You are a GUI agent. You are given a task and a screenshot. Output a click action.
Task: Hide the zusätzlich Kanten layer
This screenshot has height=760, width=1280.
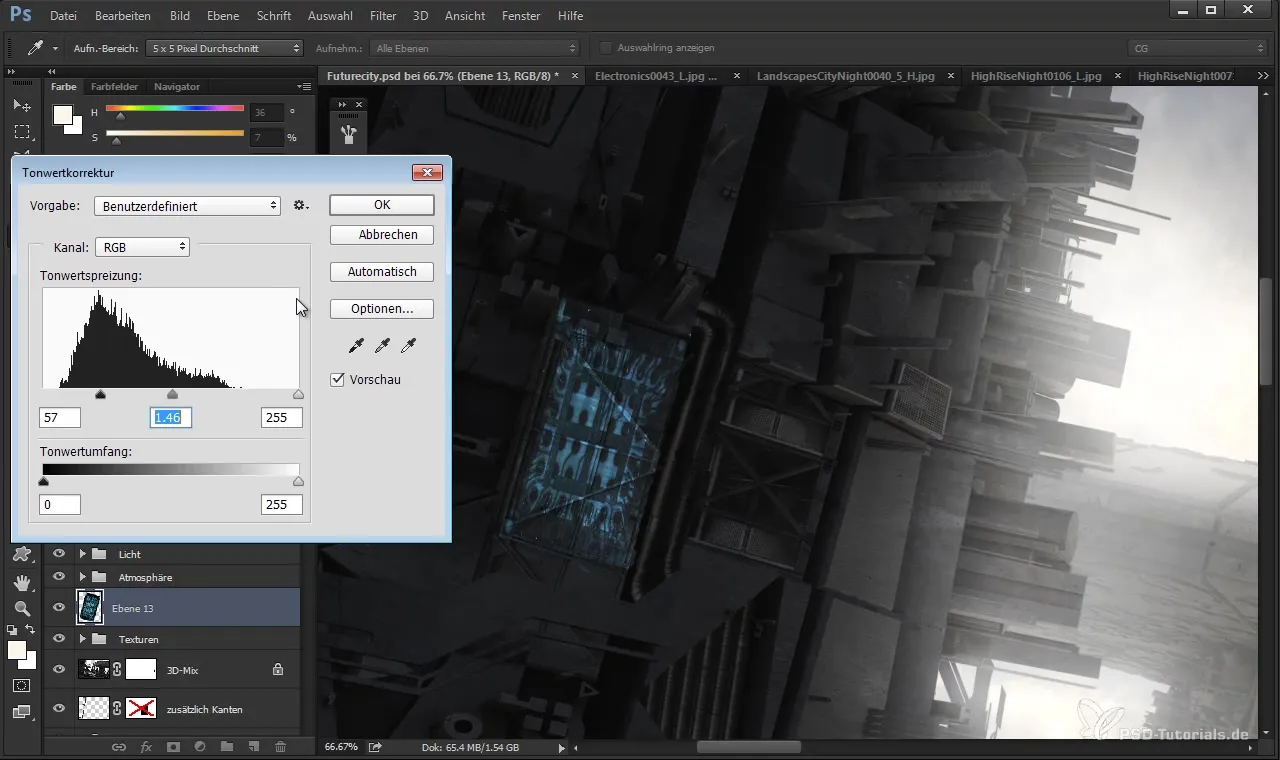[x=59, y=708]
